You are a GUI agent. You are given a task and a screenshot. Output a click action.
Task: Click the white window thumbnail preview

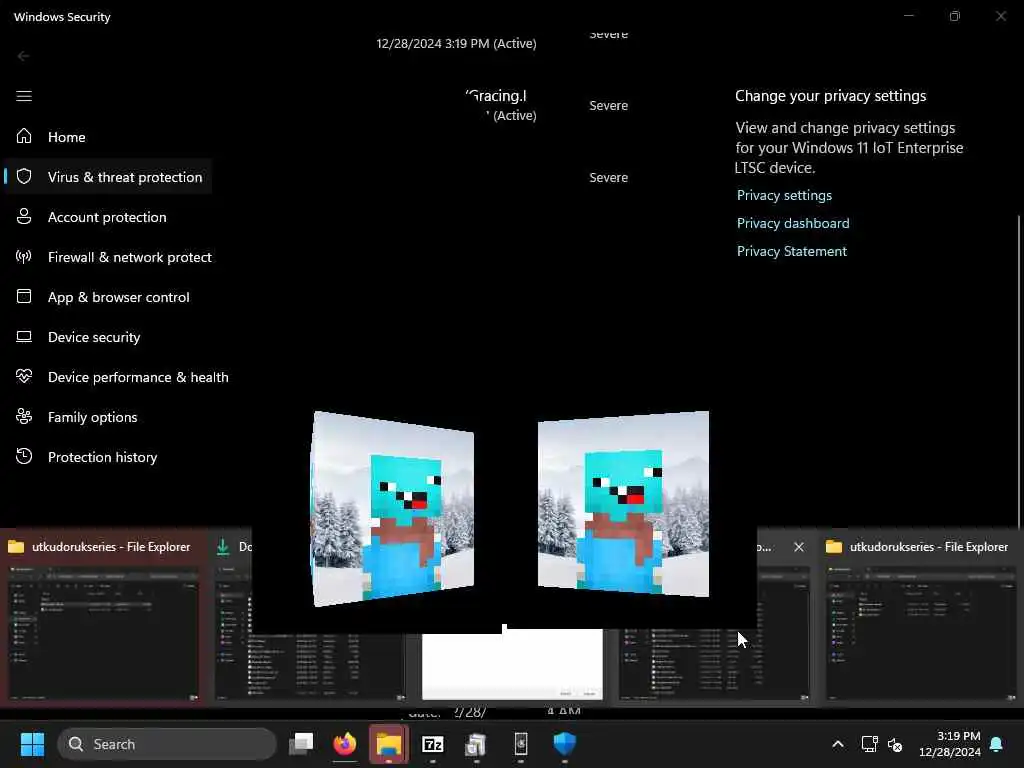coord(512,665)
